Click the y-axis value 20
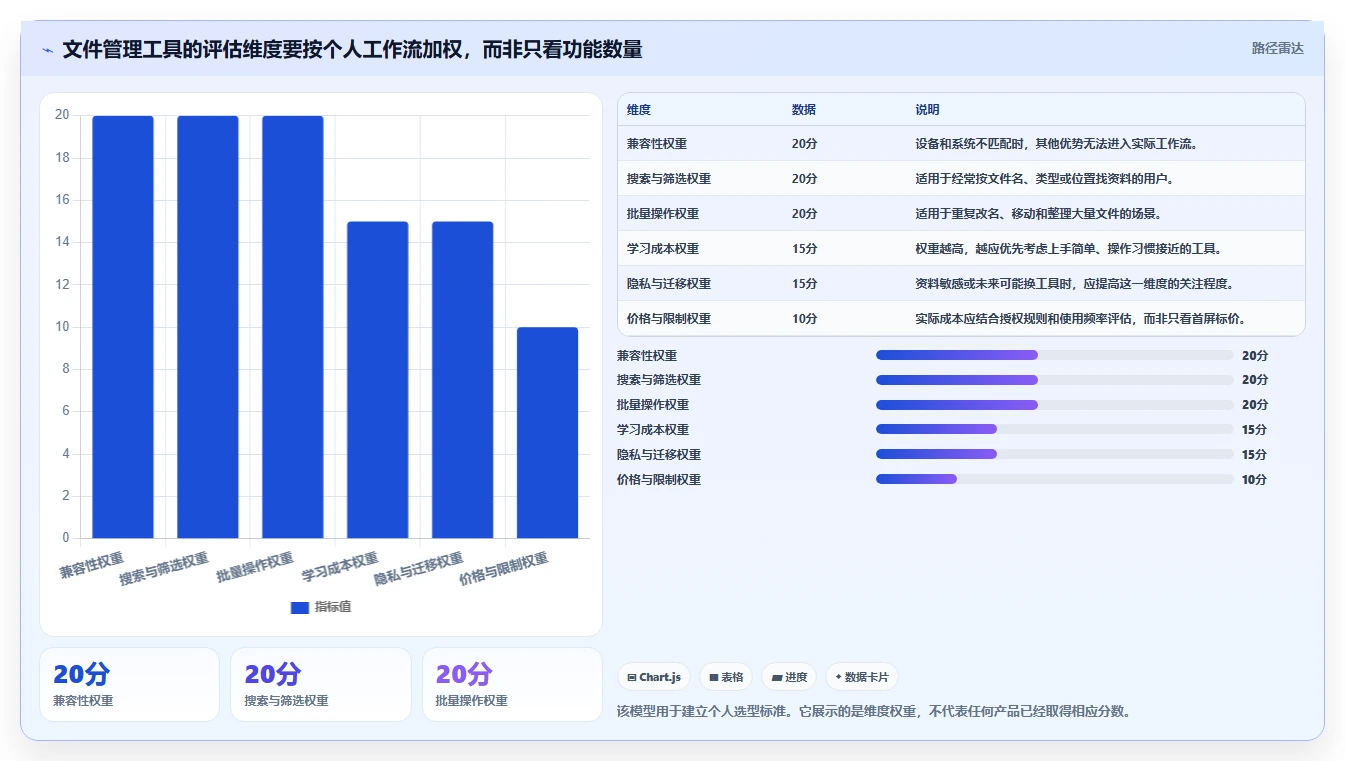 click(62, 115)
